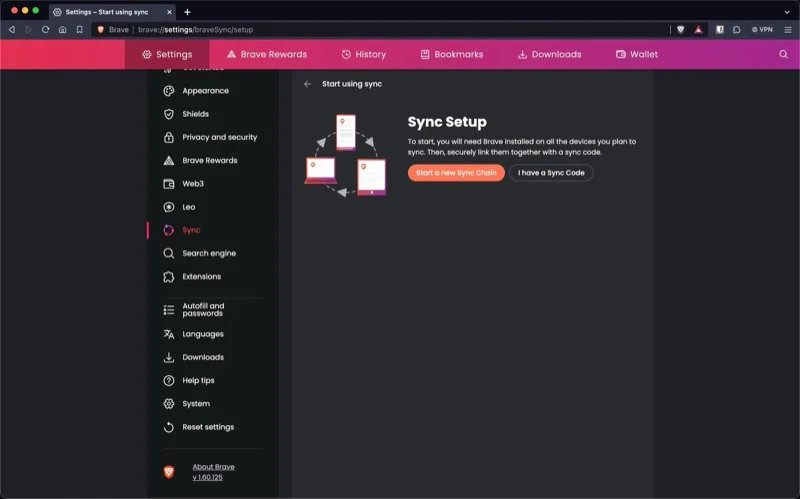Screen dimensions: 800x499
Task: Click the Appearance palette icon in the sidebar
Action: click(x=169, y=91)
